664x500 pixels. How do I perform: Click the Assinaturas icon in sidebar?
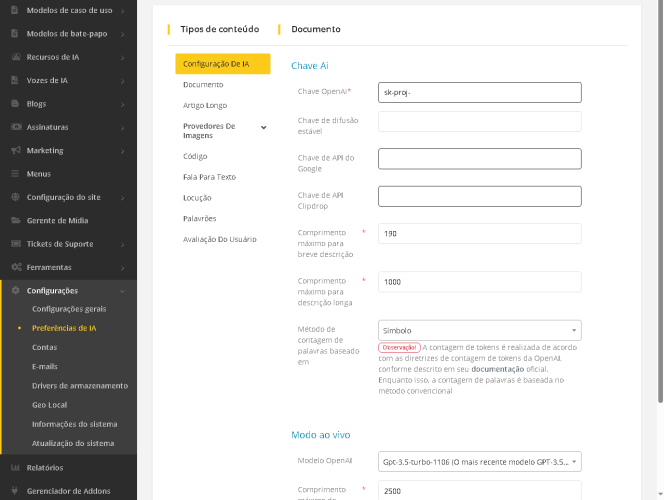click(x=16, y=127)
